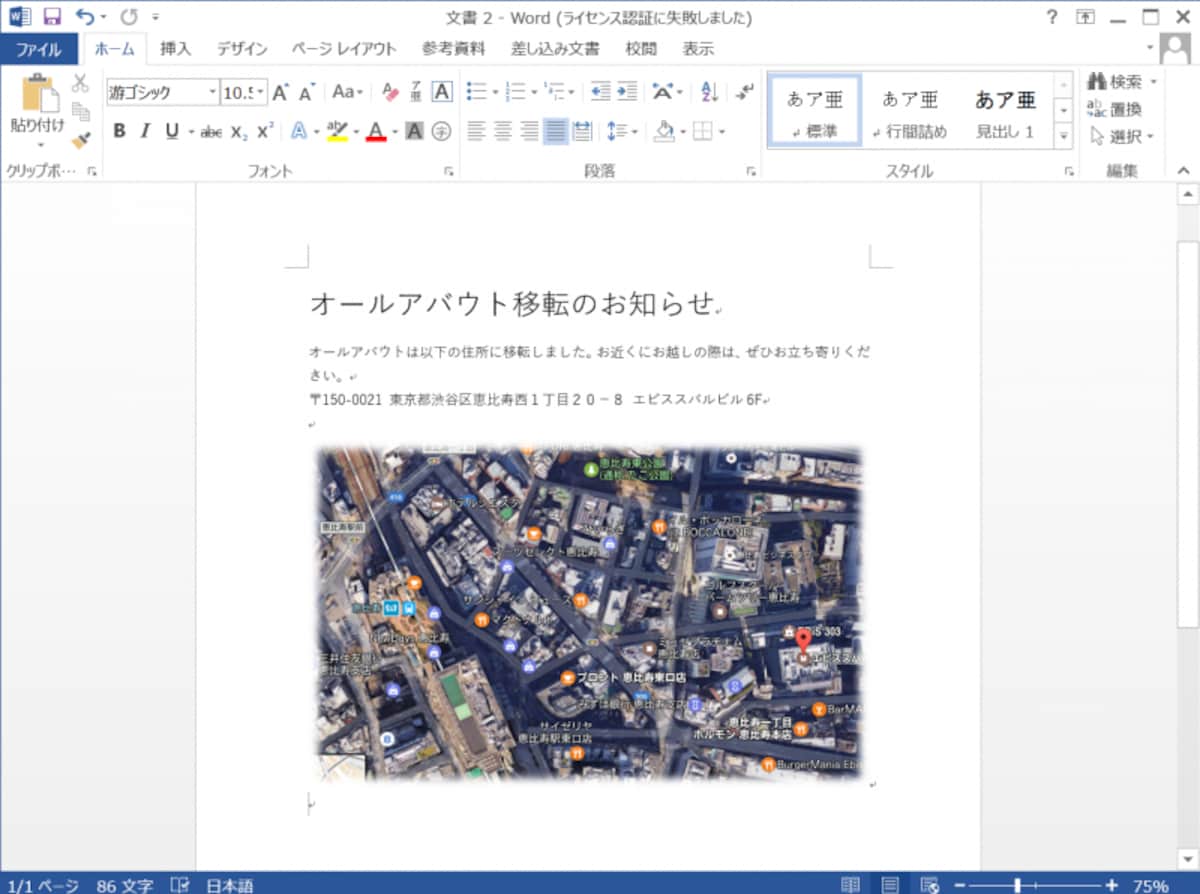Apply the 標準 style
This screenshot has width=1200, height=894.
[814, 111]
